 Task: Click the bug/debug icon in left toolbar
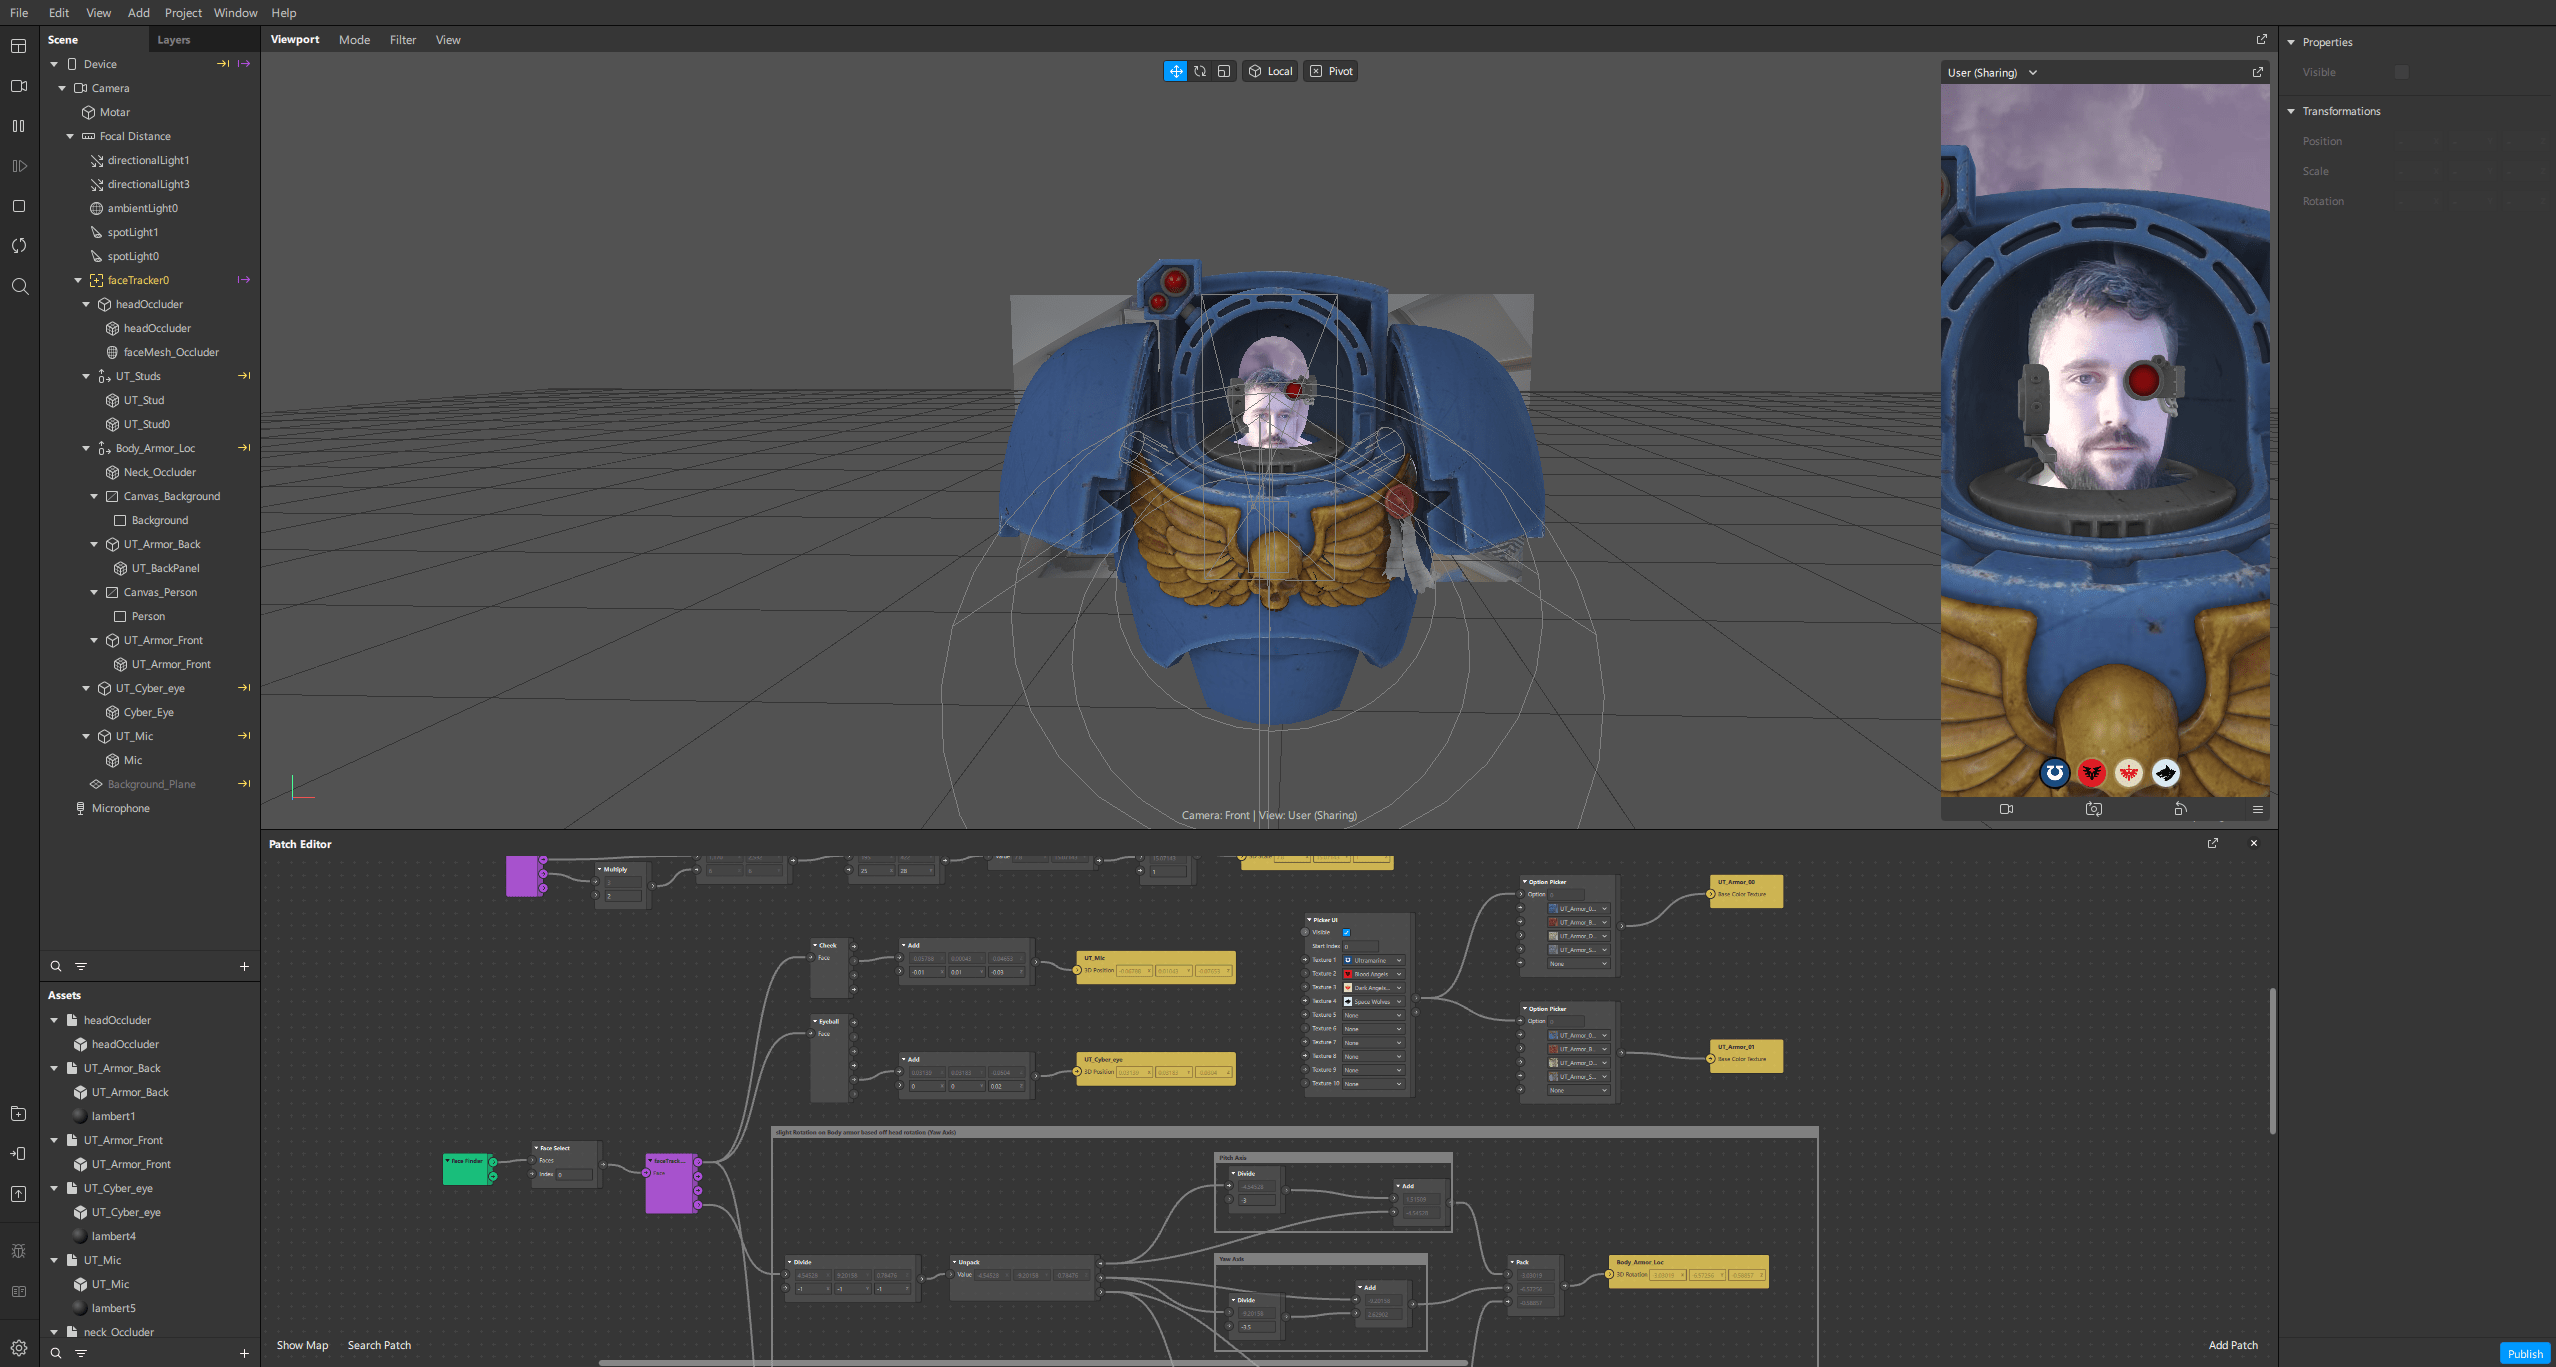tap(18, 1251)
